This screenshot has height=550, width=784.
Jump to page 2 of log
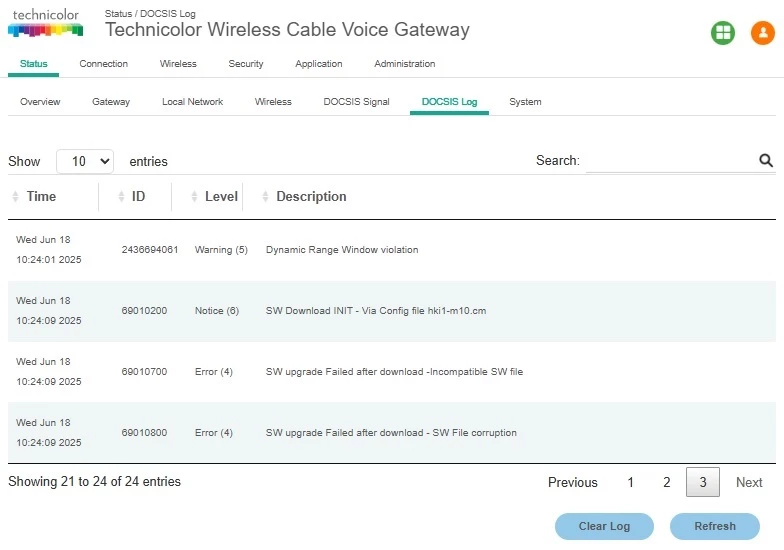[666, 482]
